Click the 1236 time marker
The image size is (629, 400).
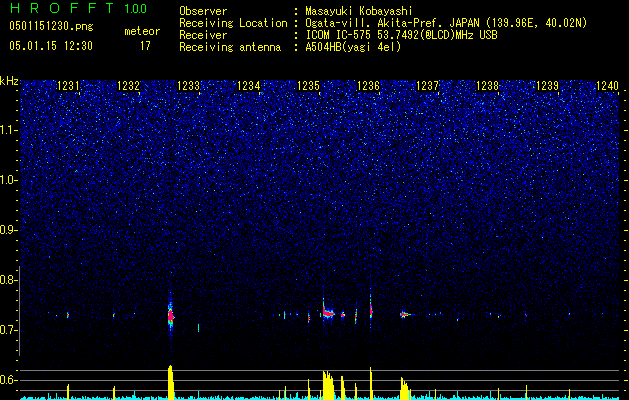click(x=368, y=86)
